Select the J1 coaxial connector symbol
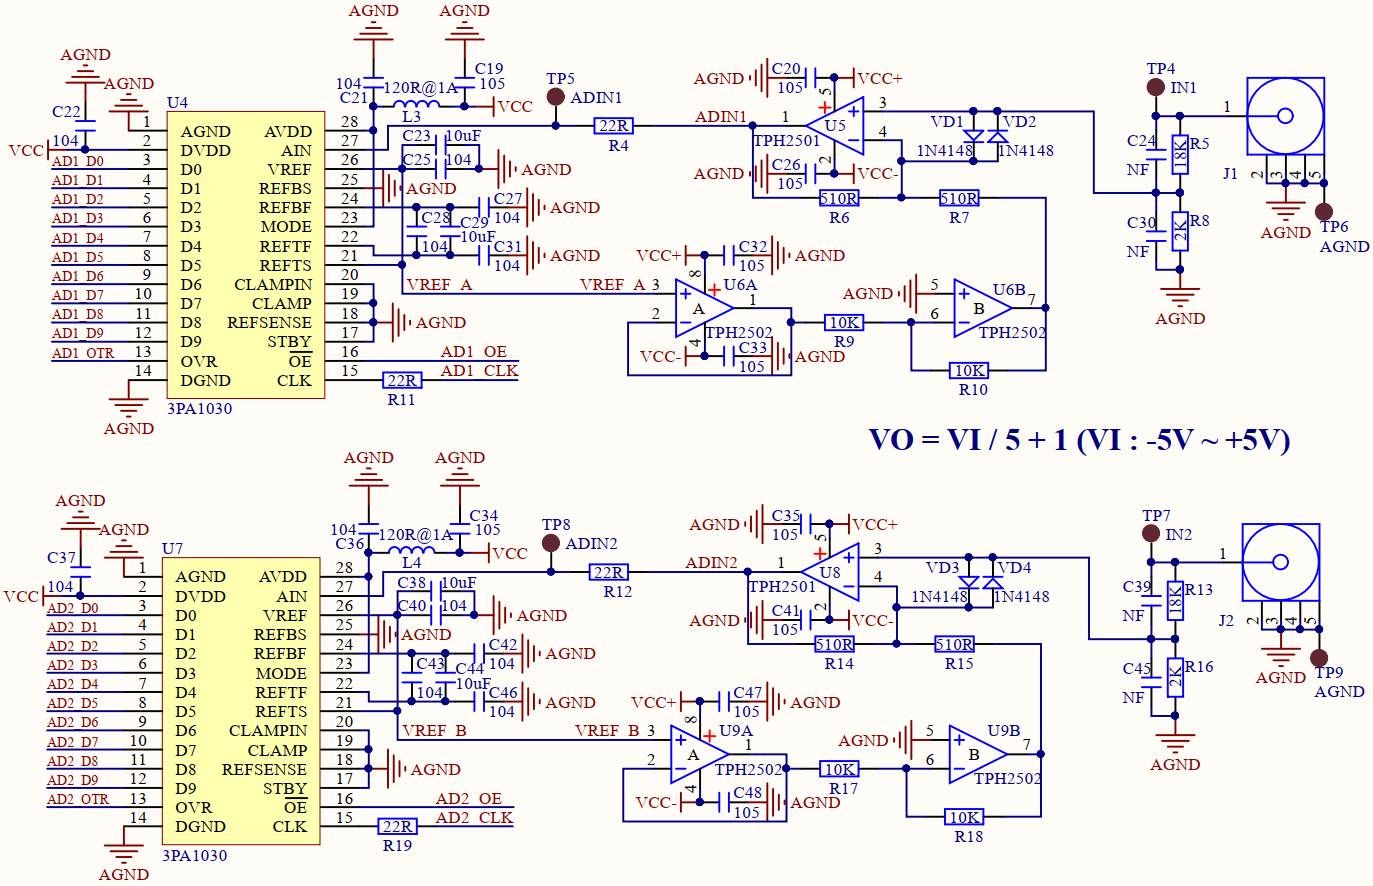 (1285, 117)
